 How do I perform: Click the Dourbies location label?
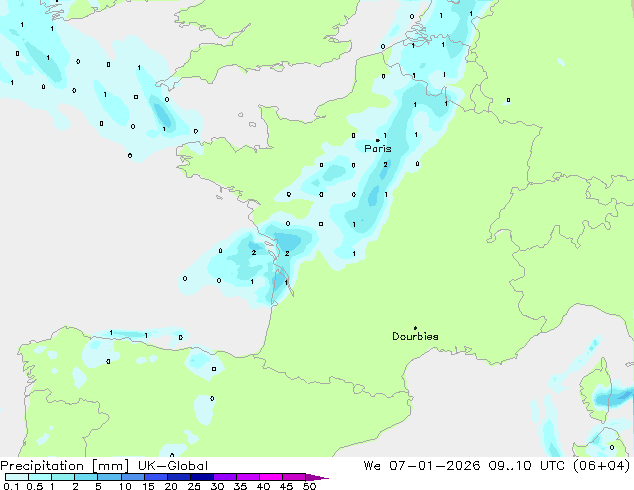[415, 336]
